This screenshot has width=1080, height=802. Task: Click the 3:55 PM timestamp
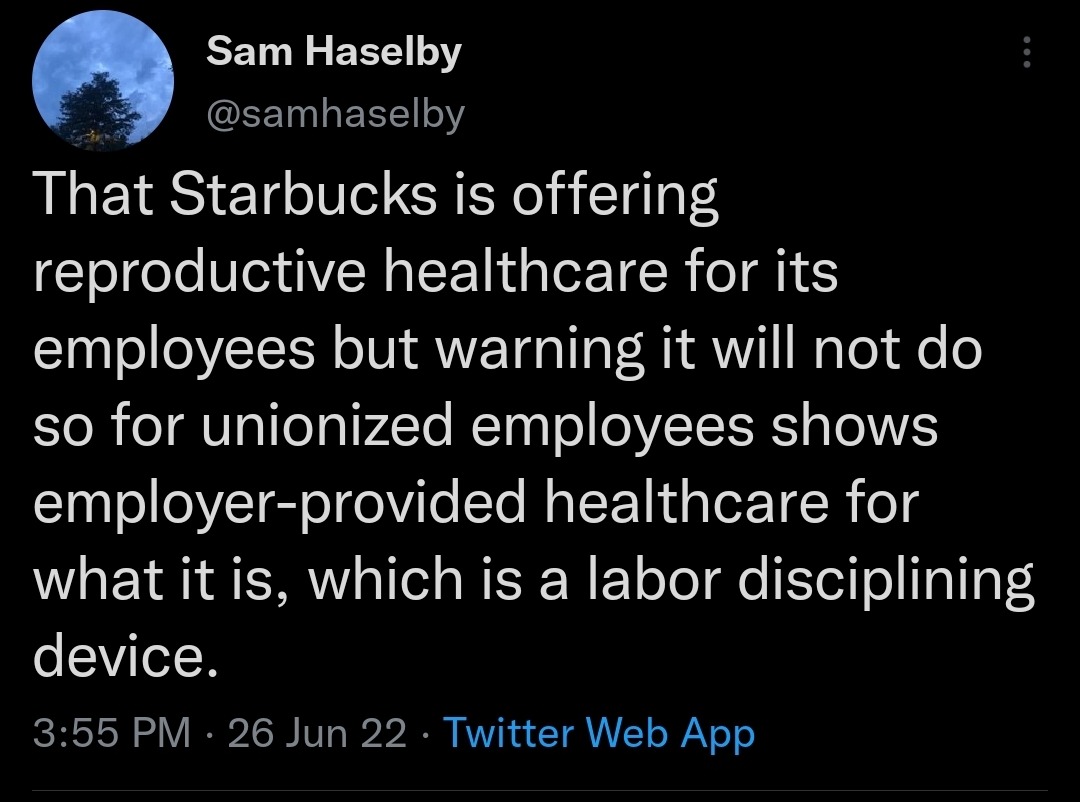(111, 735)
